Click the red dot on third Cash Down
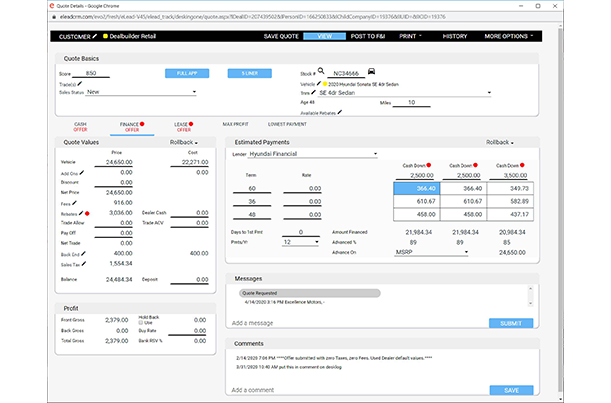The width and height of the screenshot is (611, 403). click(x=522, y=165)
